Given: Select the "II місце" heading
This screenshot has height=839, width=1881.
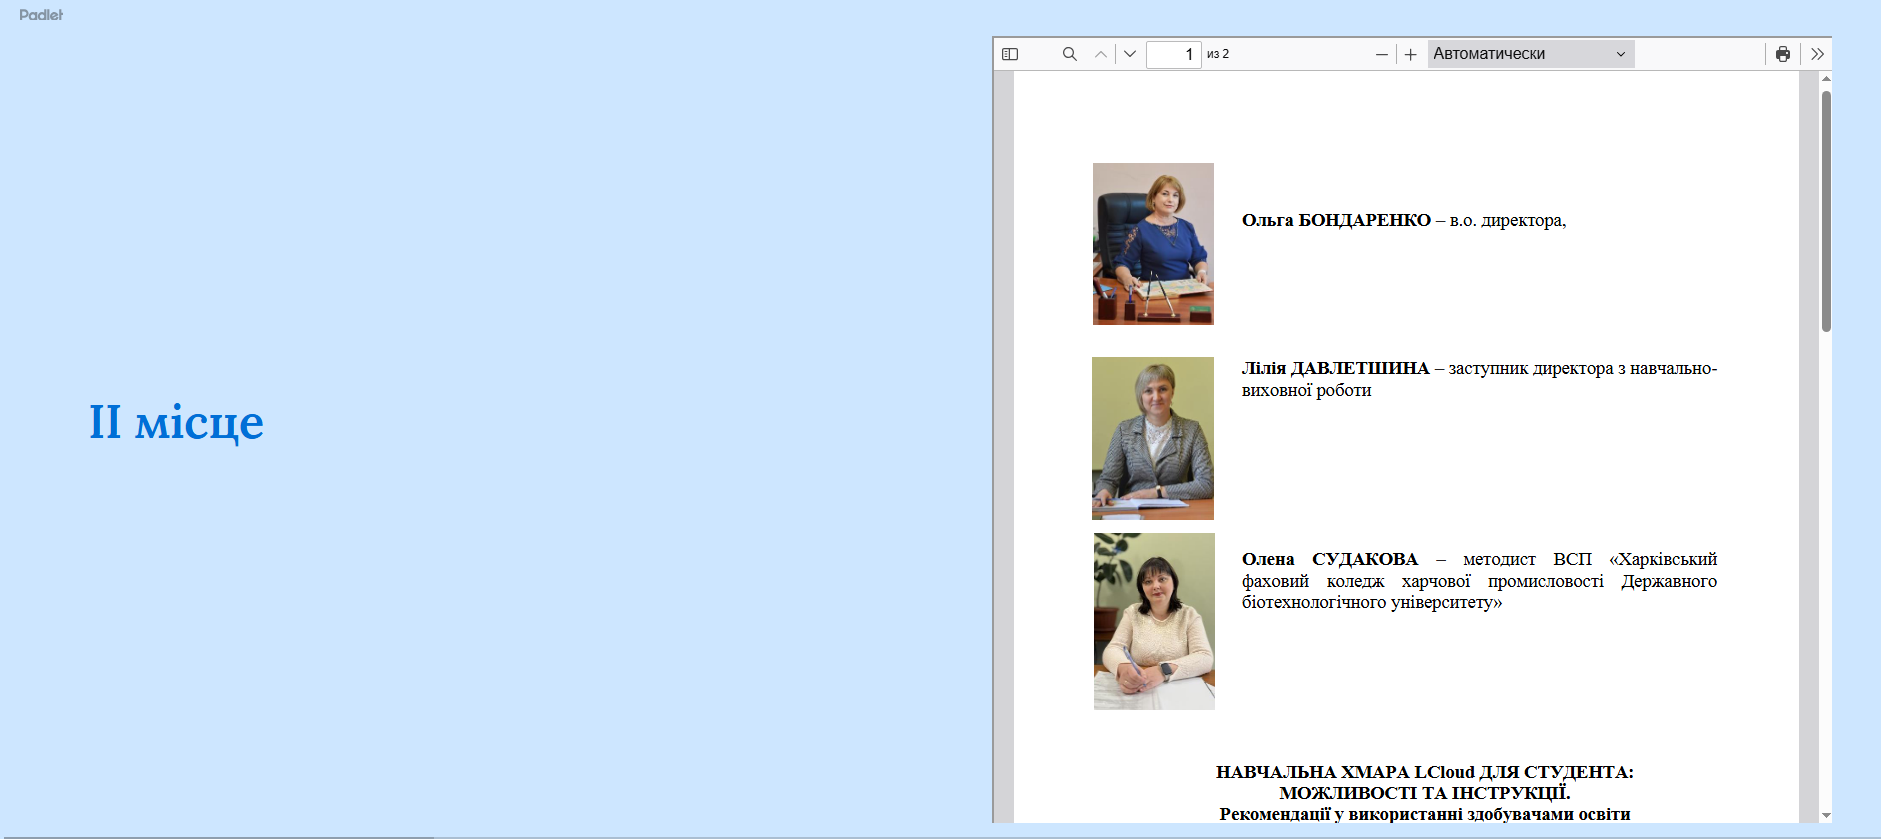Looking at the screenshot, I should (x=176, y=422).
